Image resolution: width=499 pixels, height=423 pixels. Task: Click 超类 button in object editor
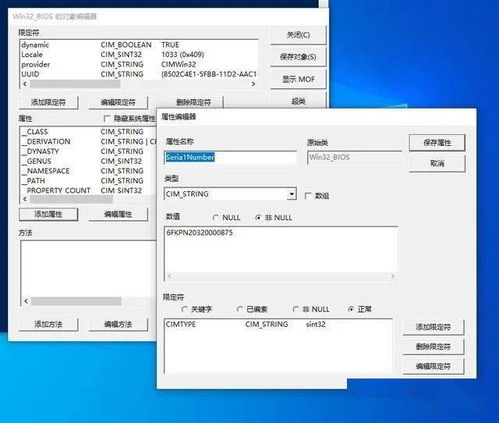(298, 101)
